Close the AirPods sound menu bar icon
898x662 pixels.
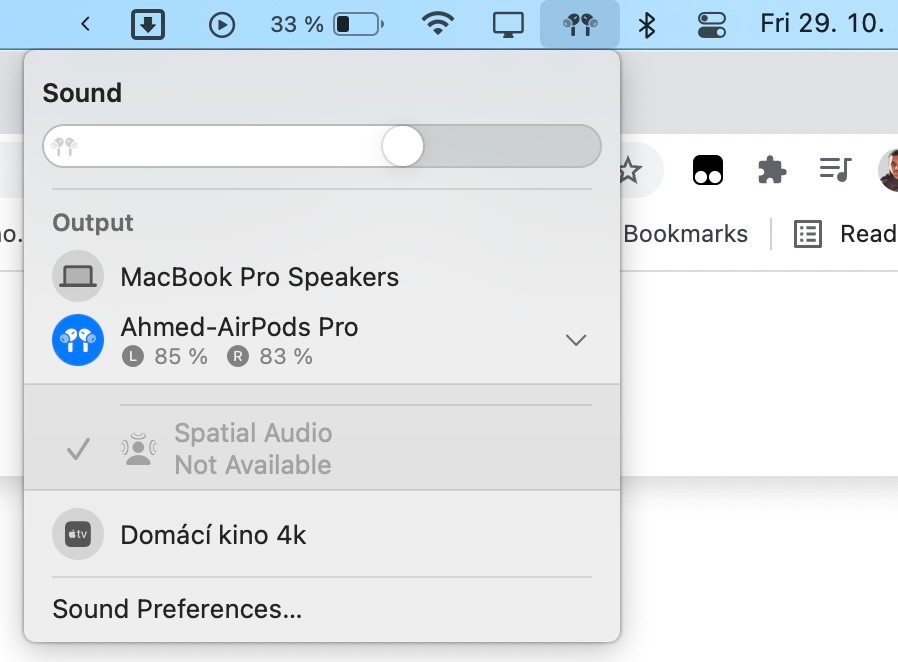(x=580, y=25)
